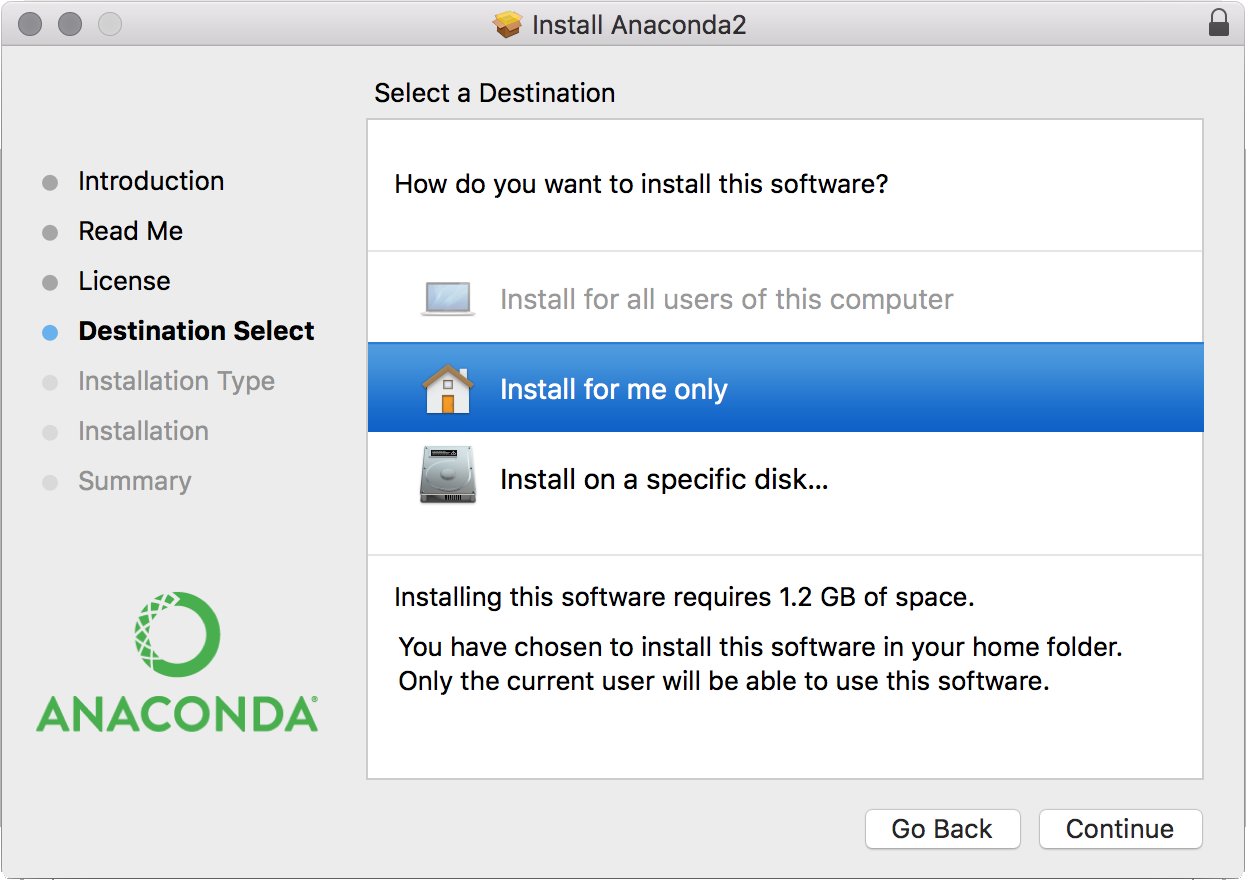The height and width of the screenshot is (880, 1246).
Task: Click the laptop computer icon
Action: pos(448,299)
